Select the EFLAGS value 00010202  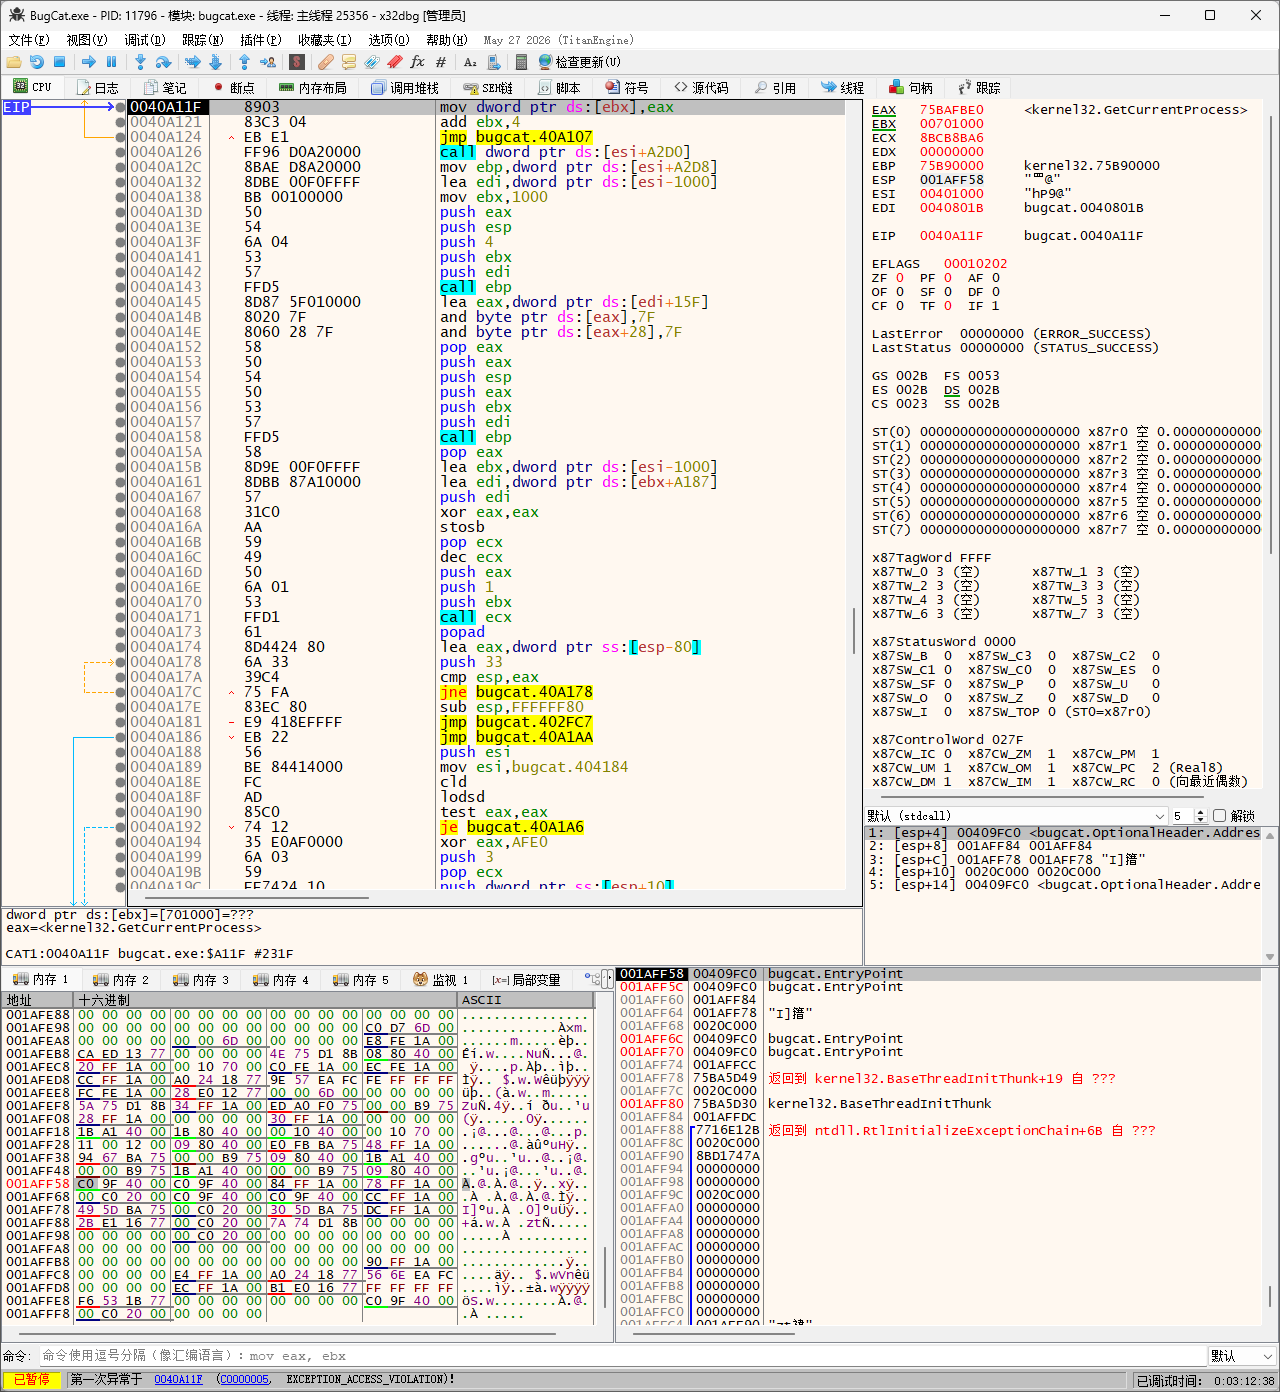click(975, 264)
